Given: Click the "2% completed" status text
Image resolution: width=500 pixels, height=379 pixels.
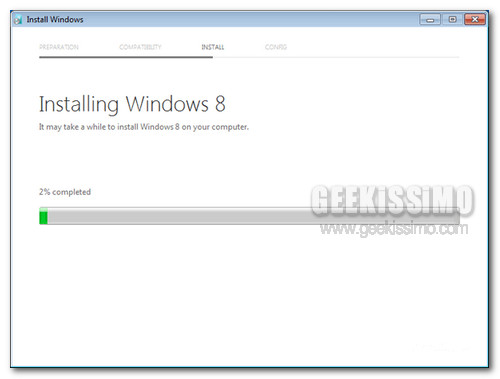Looking at the screenshot, I should [x=65, y=192].
